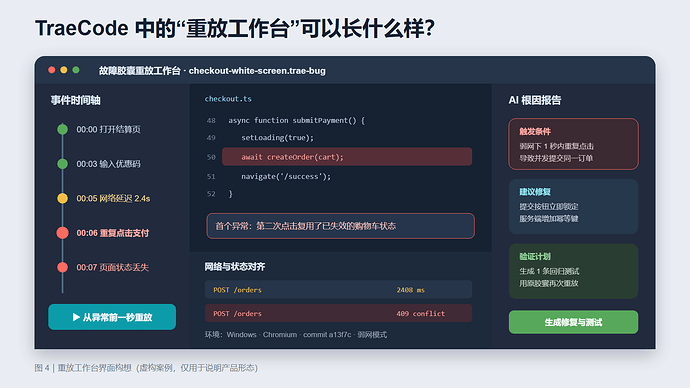
Task: Select the 00:03 输入优惠码 timeline marker
Action: (62, 164)
